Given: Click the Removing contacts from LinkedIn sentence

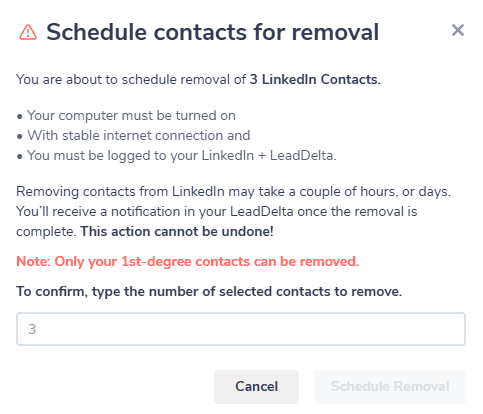Looking at the screenshot, I should click(233, 192).
